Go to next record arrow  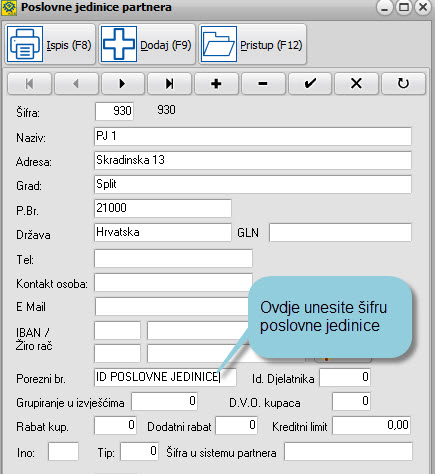pos(123,84)
